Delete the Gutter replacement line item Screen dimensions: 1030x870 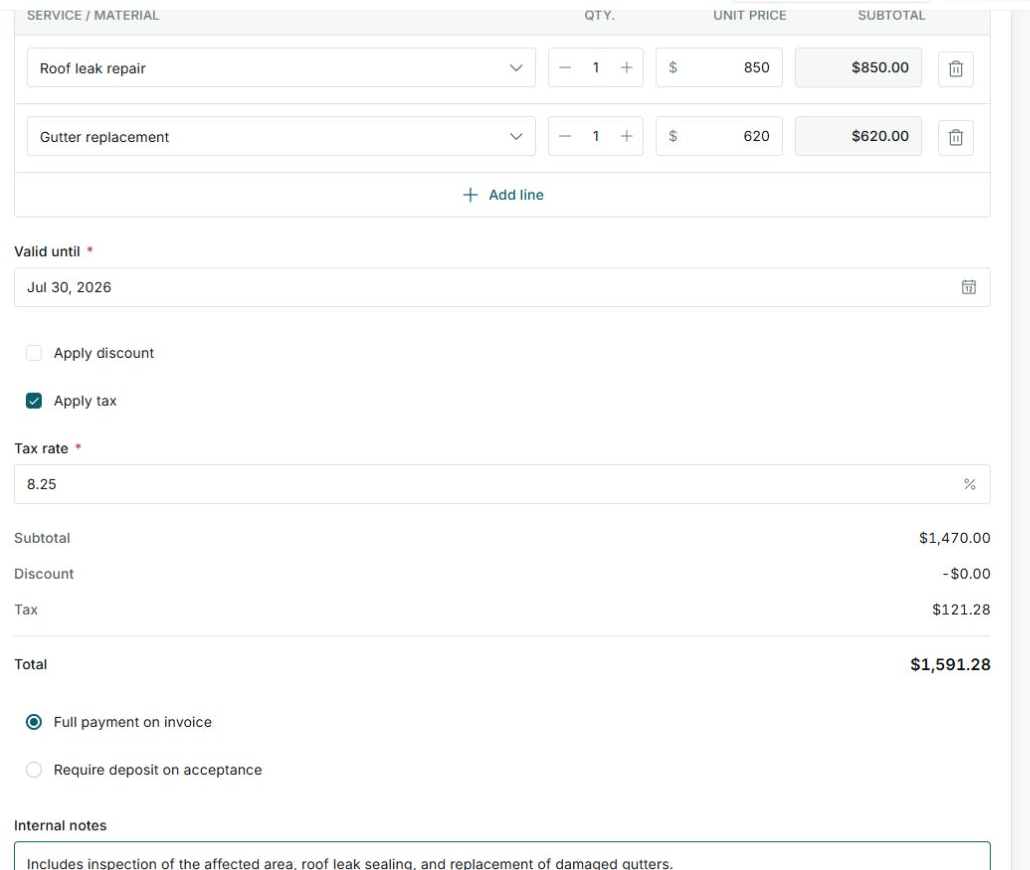pyautogui.click(x=955, y=137)
